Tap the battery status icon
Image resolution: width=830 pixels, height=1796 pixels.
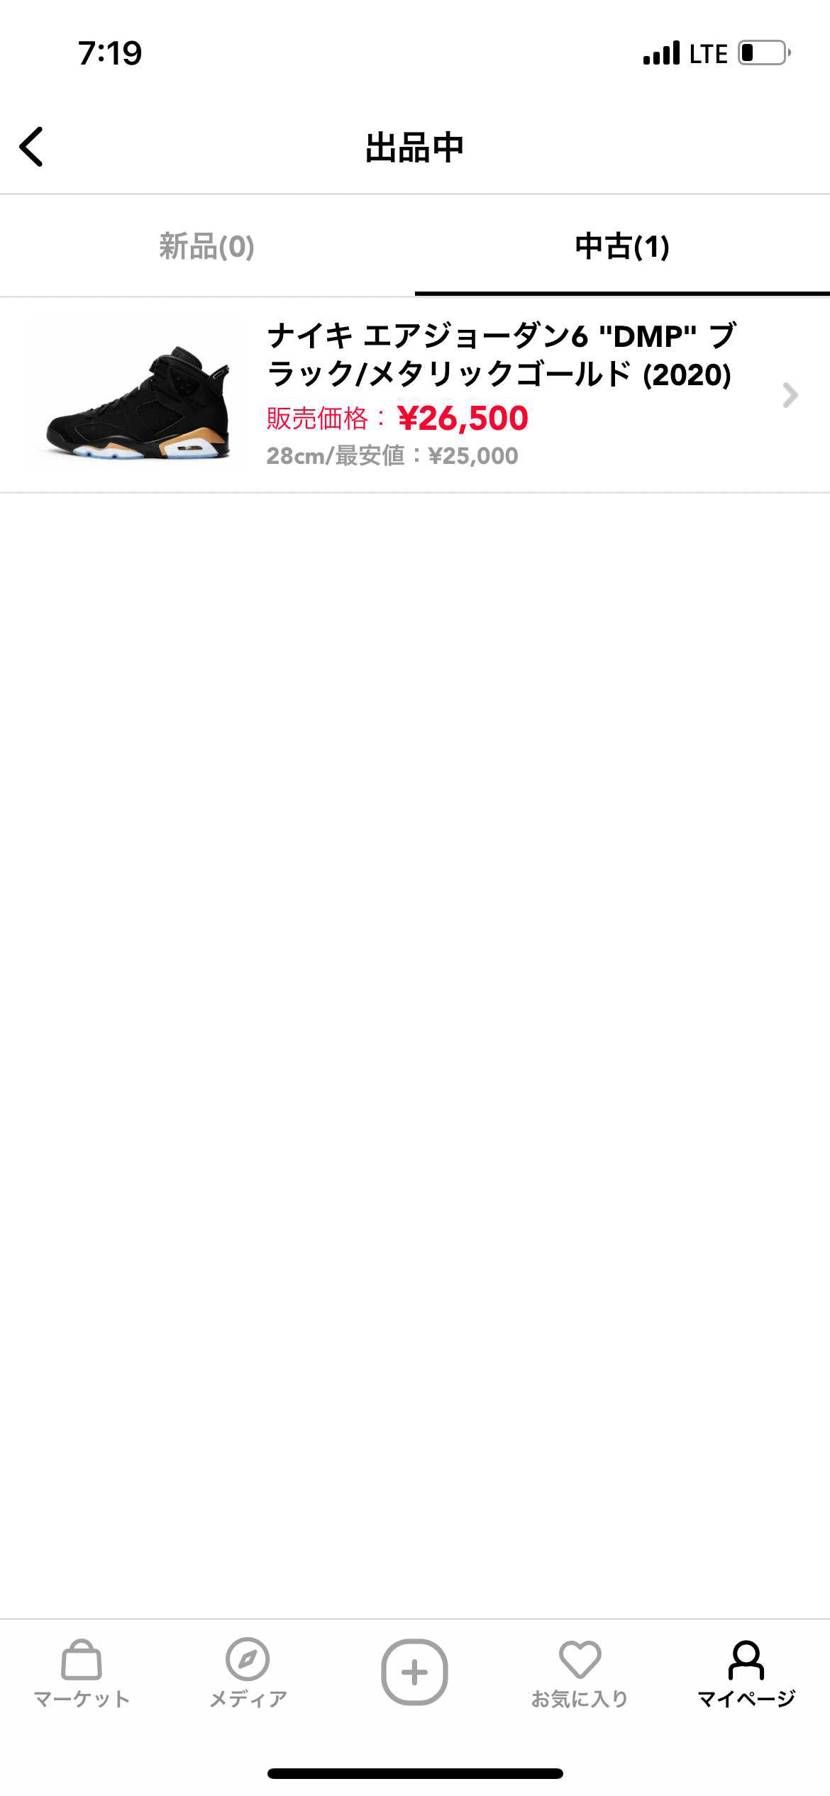(x=765, y=52)
